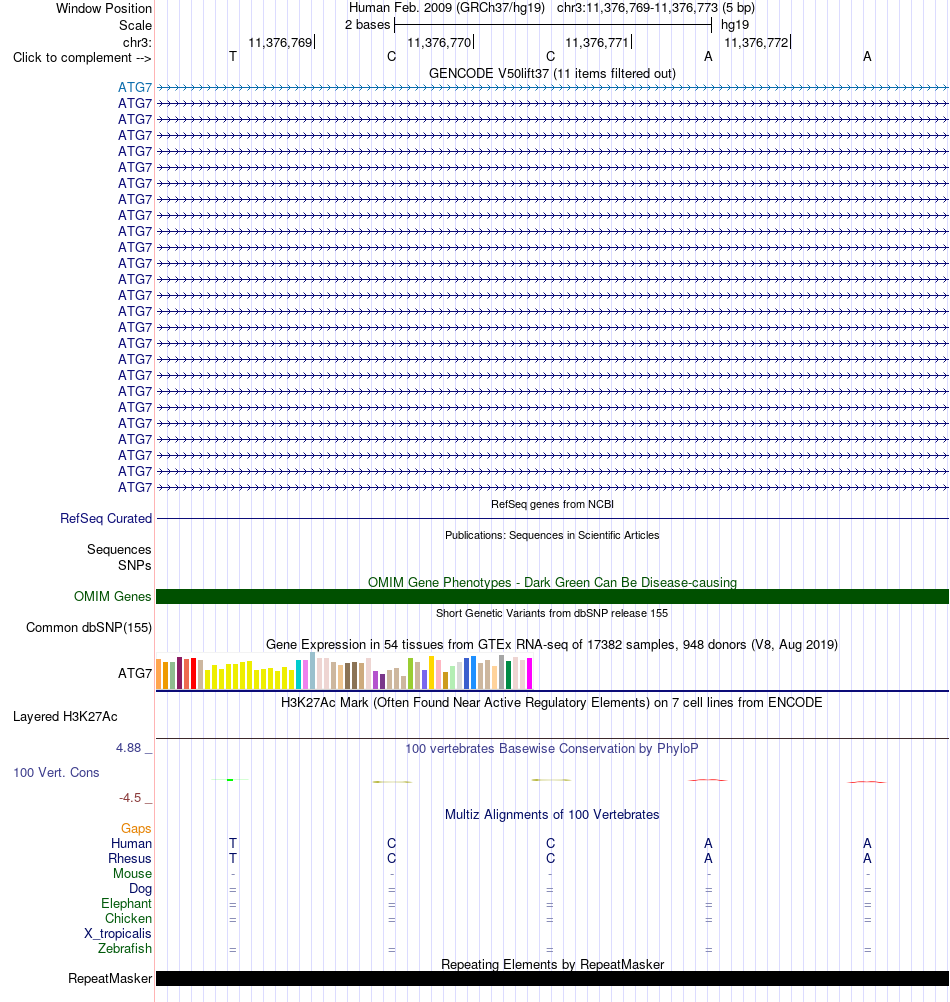Click the T base in the complement row
This screenshot has height=1002, width=950.
tap(233, 57)
